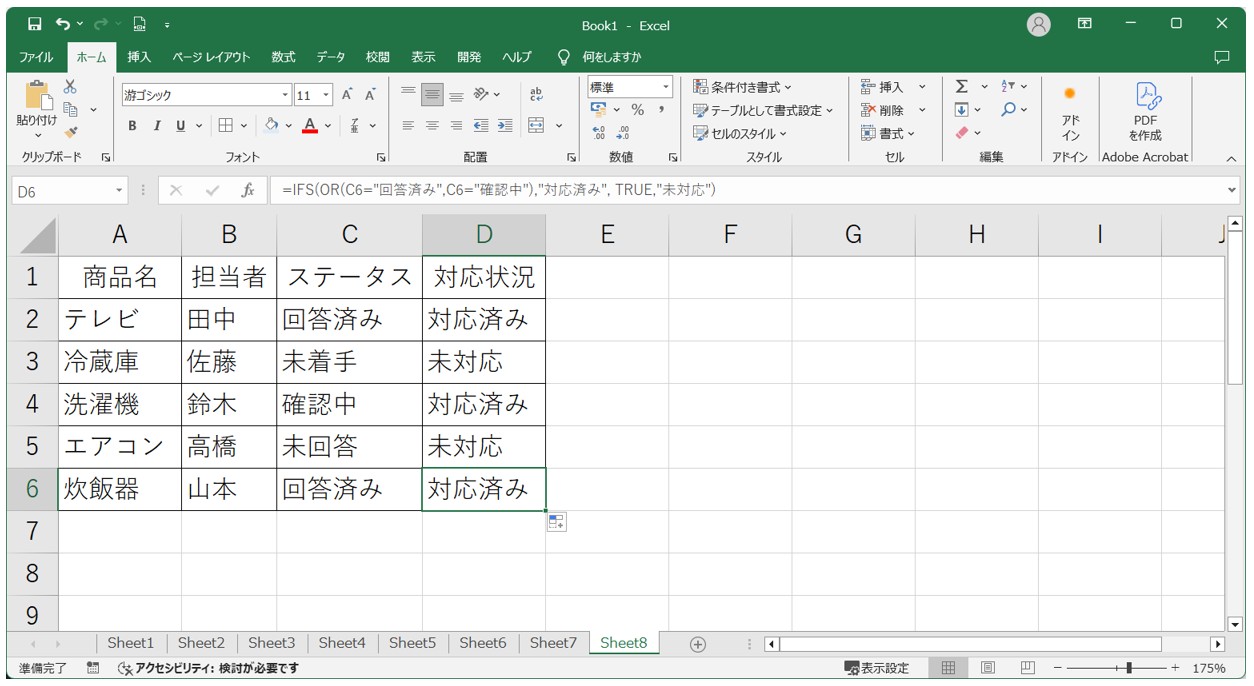Click 表示設定 in status bar

(877, 668)
